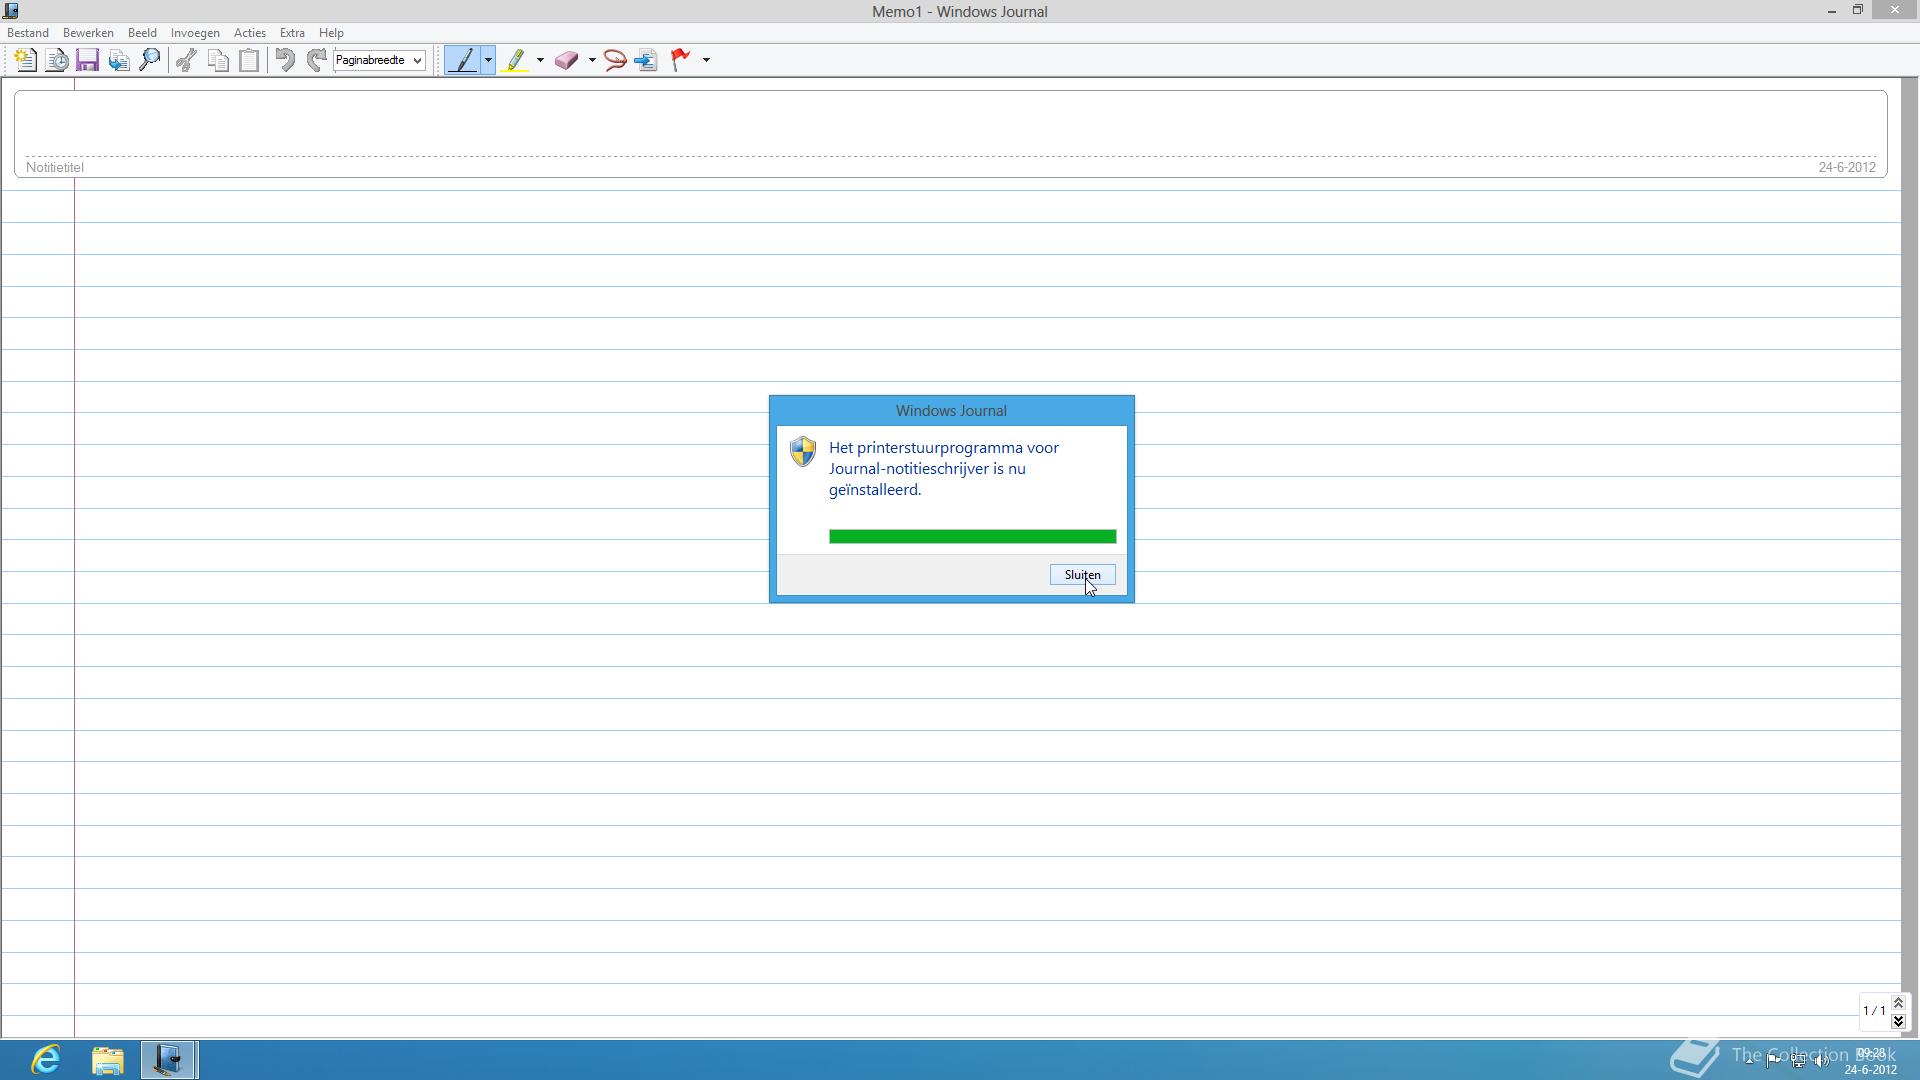The width and height of the screenshot is (1920, 1080).
Task: Expand the Pen tool options arrow
Action: [488, 60]
